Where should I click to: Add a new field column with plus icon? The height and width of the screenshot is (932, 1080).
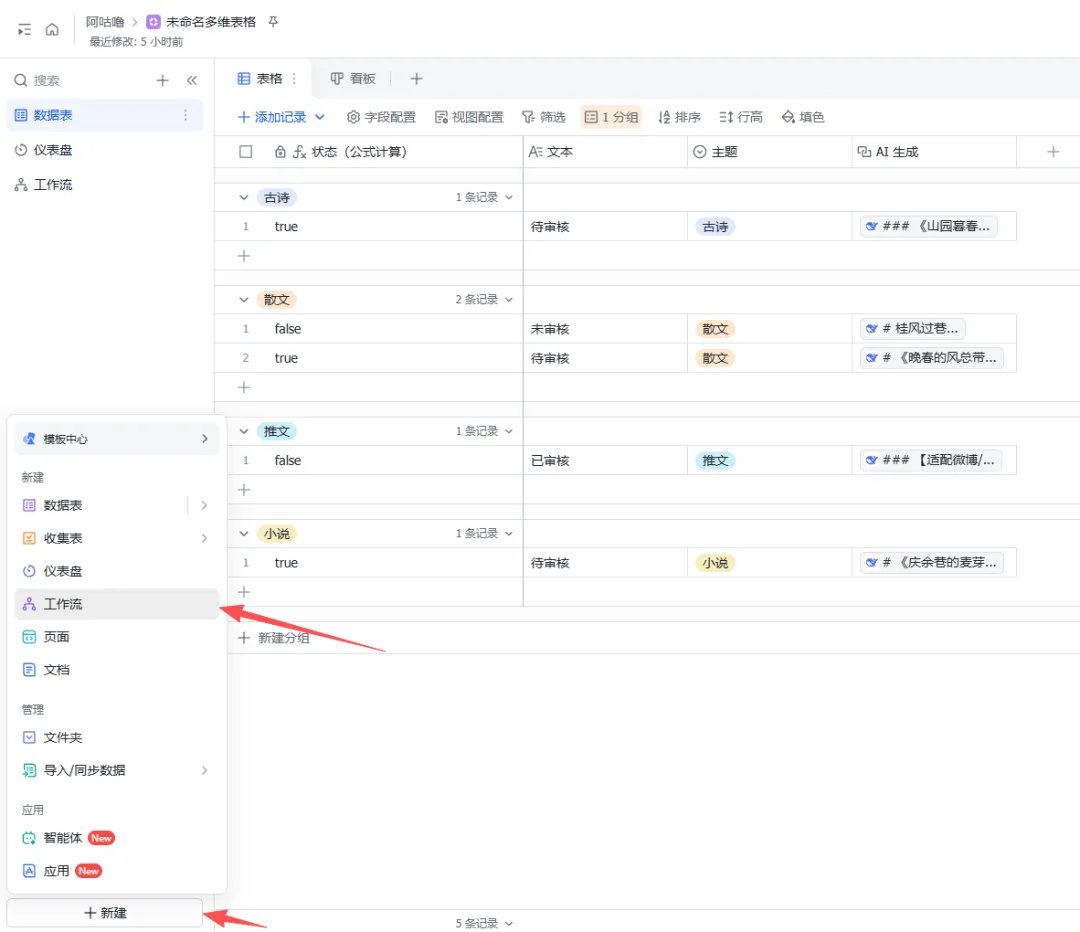(x=1053, y=152)
